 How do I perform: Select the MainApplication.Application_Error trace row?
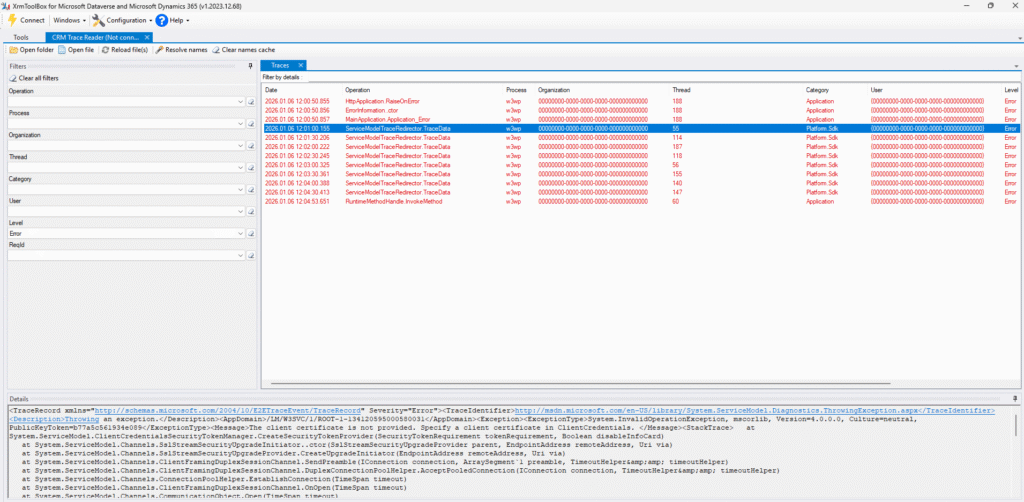[640, 119]
